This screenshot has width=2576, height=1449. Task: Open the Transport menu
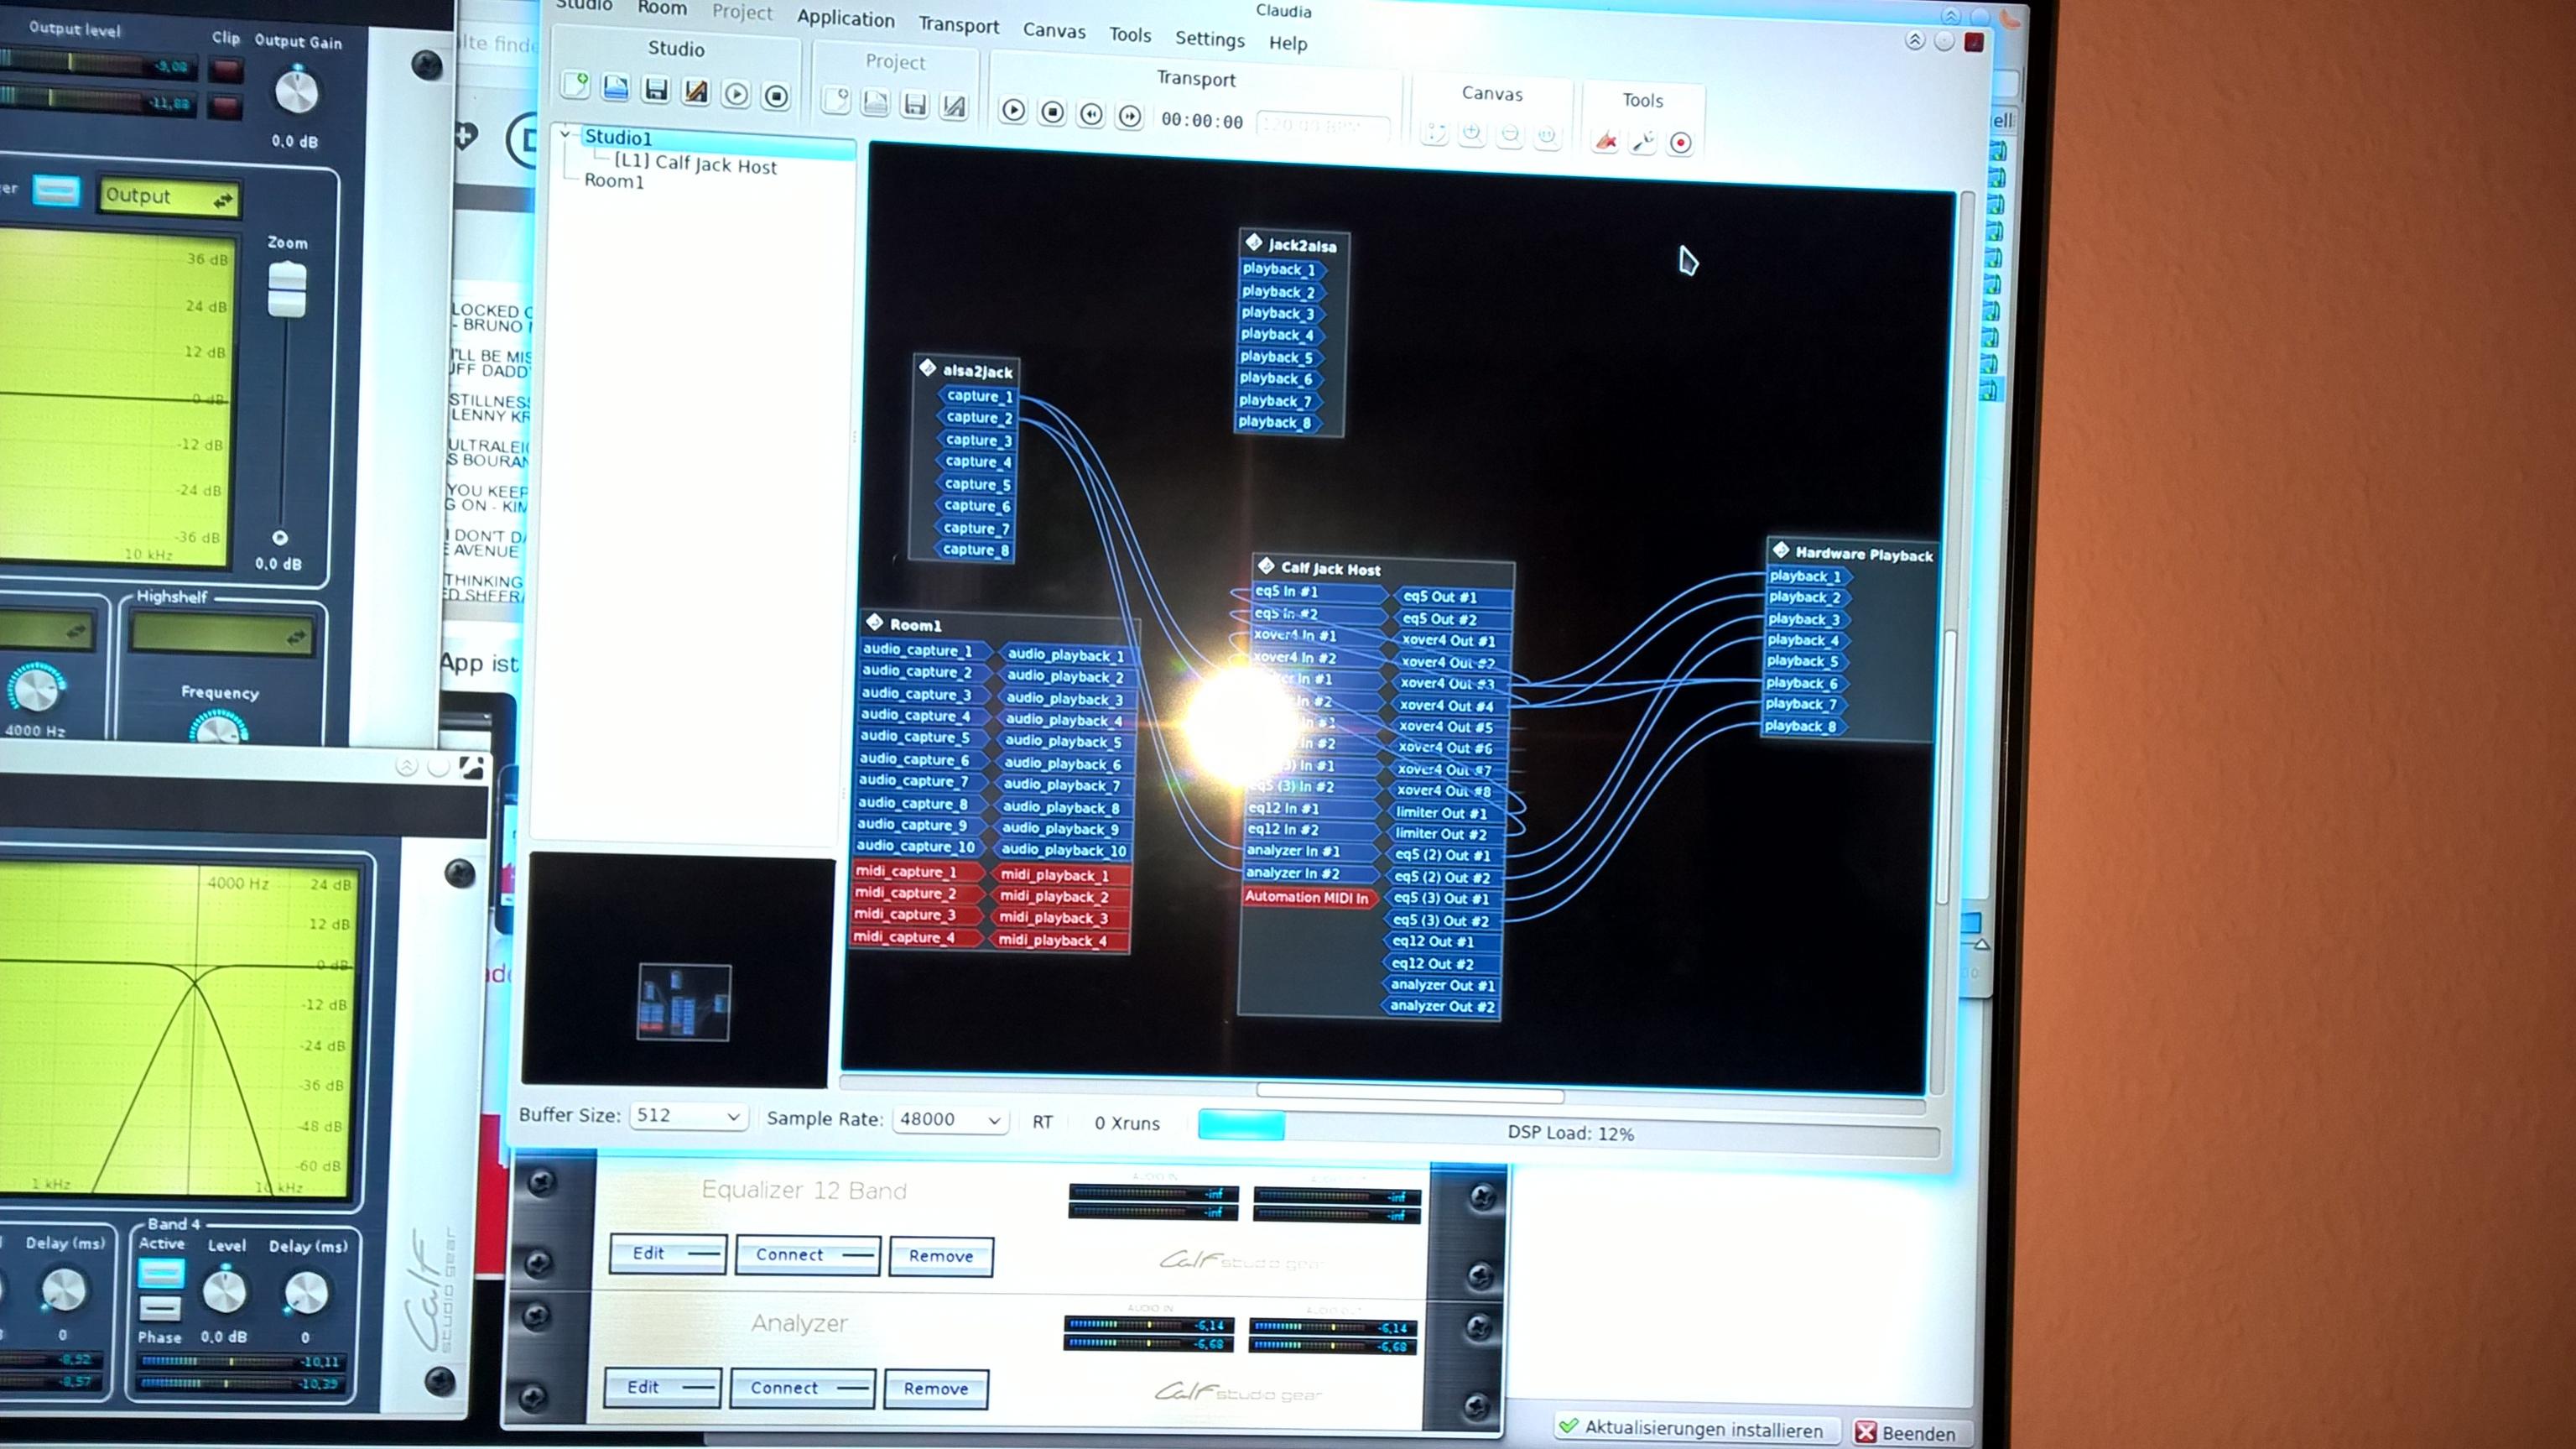959,25
